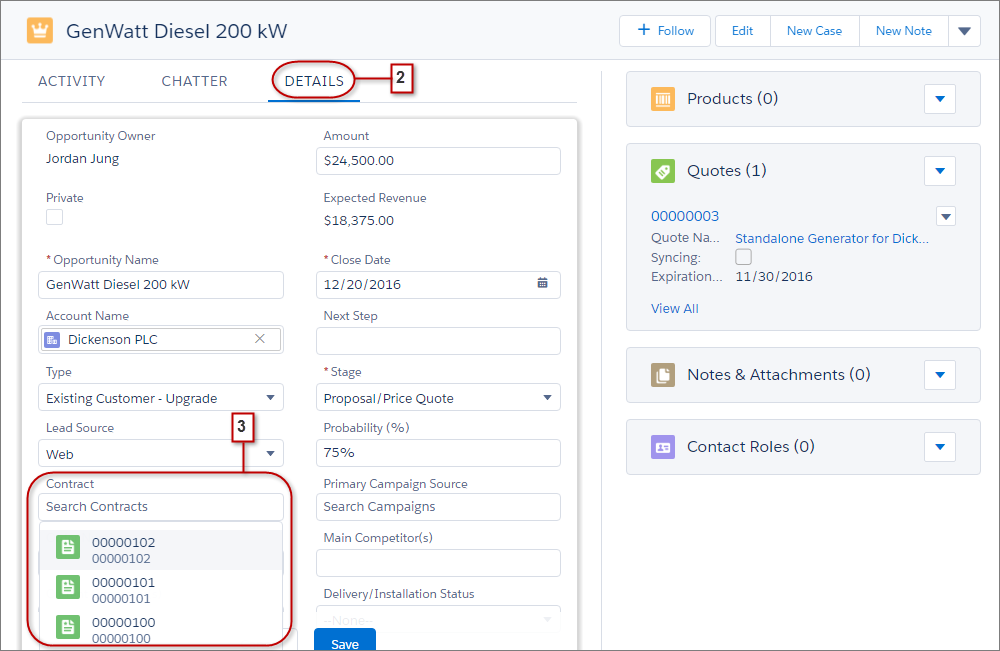The height and width of the screenshot is (651, 1000).
Task: Click the plus icon on Follow button
Action: click(x=644, y=30)
